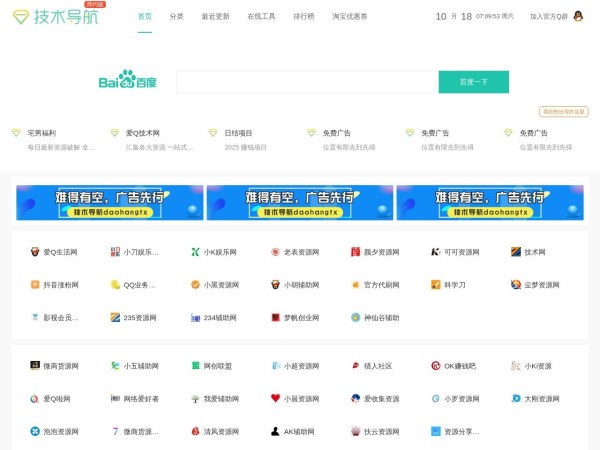This screenshot has height=450, width=600.
Task: Click the 官方代刷网 site icon
Action: (x=355, y=285)
